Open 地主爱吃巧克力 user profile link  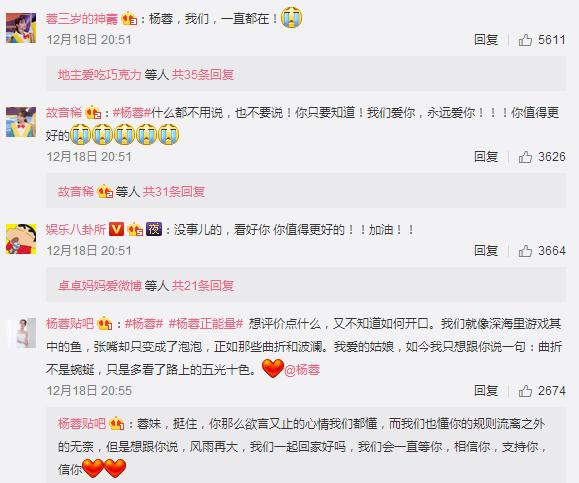pos(100,75)
